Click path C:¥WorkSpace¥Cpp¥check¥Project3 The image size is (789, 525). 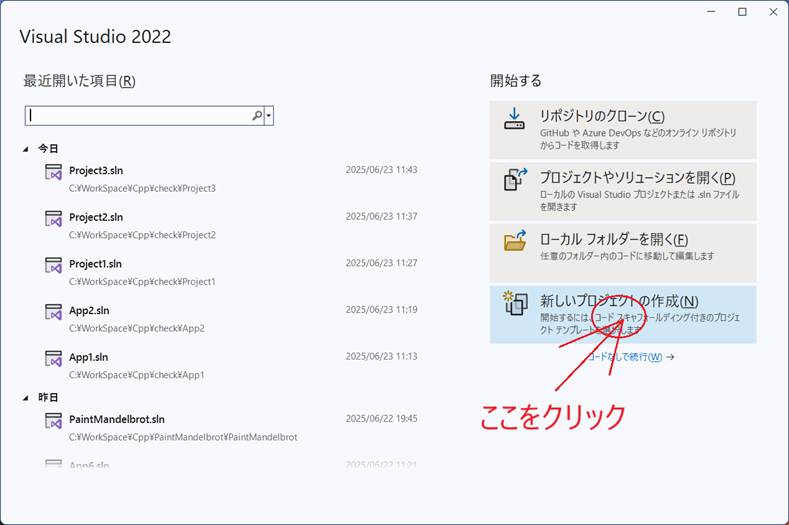tap(142, 188)
